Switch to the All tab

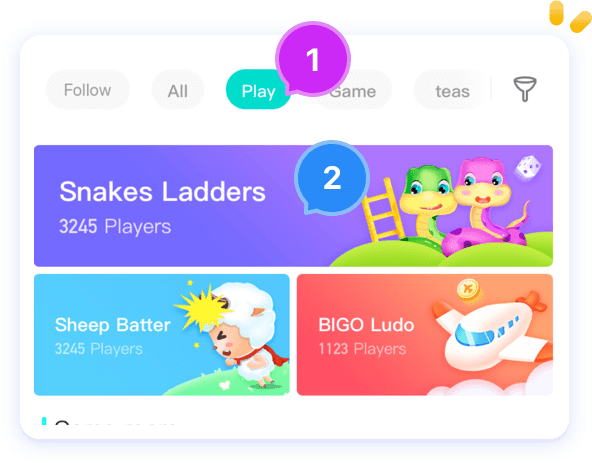(178, 91)
